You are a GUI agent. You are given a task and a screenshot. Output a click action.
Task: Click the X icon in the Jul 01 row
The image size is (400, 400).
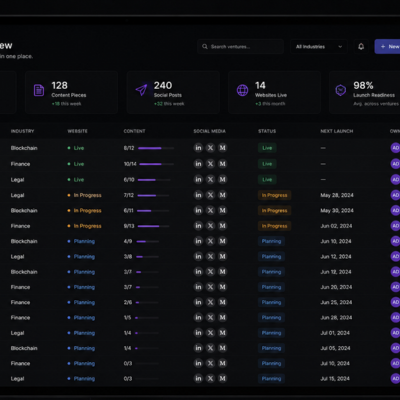coord(210,333)
